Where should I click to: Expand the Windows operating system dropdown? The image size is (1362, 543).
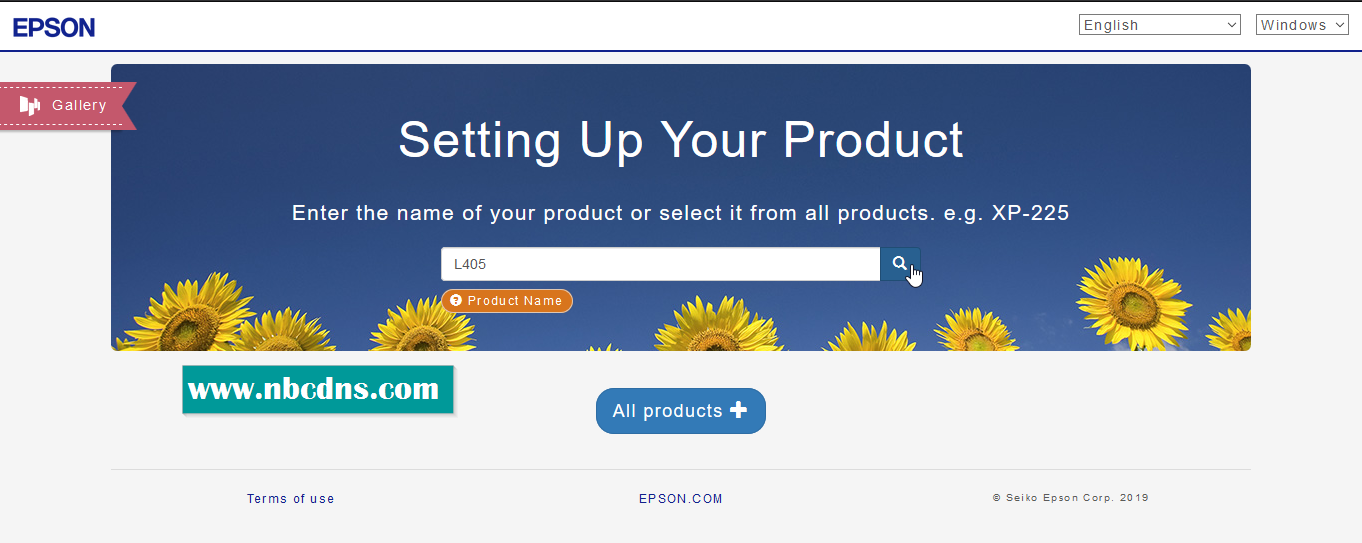1302,25
